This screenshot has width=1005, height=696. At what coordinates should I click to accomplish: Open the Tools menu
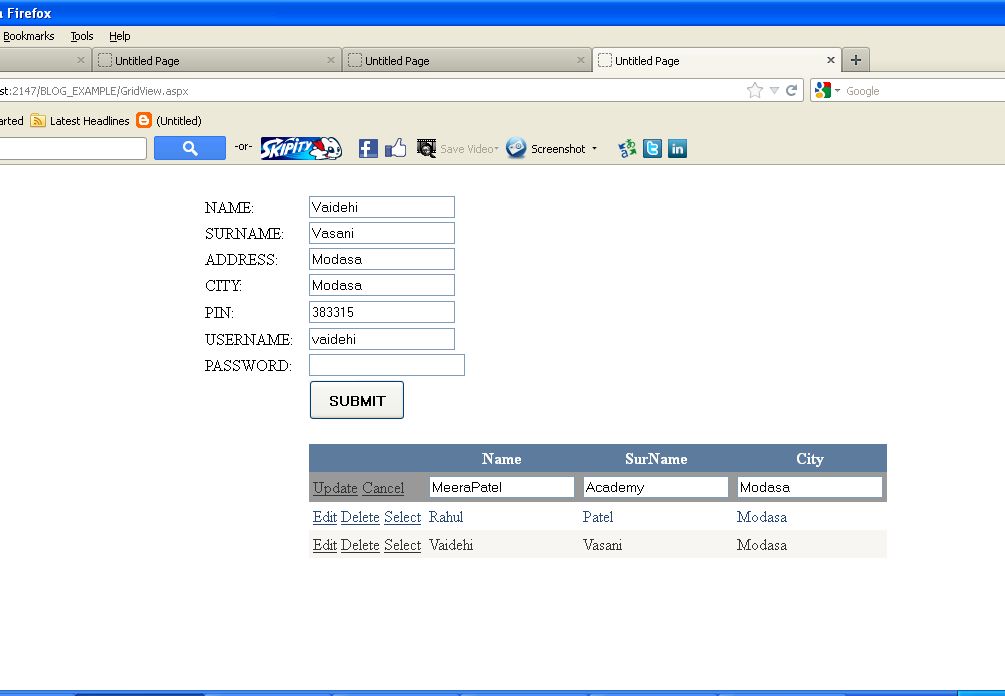pyautogui.click(x=82, y=36)
